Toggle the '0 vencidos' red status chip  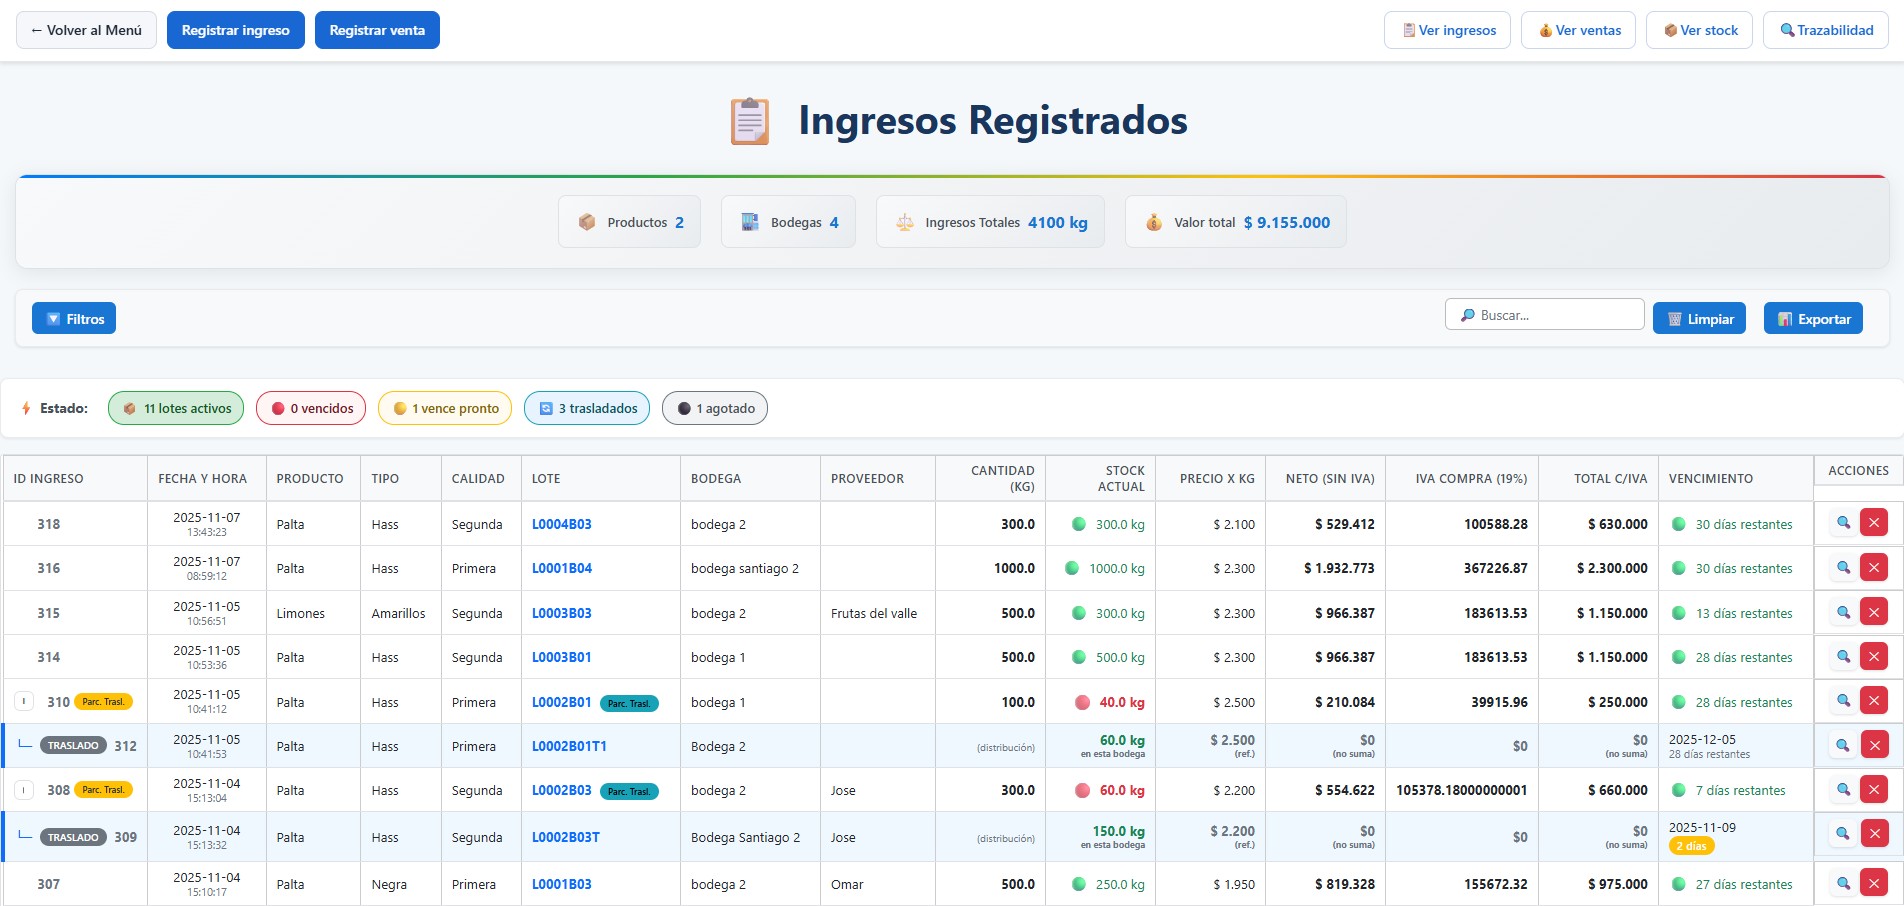pyautogui.click(x=311, y=408)
